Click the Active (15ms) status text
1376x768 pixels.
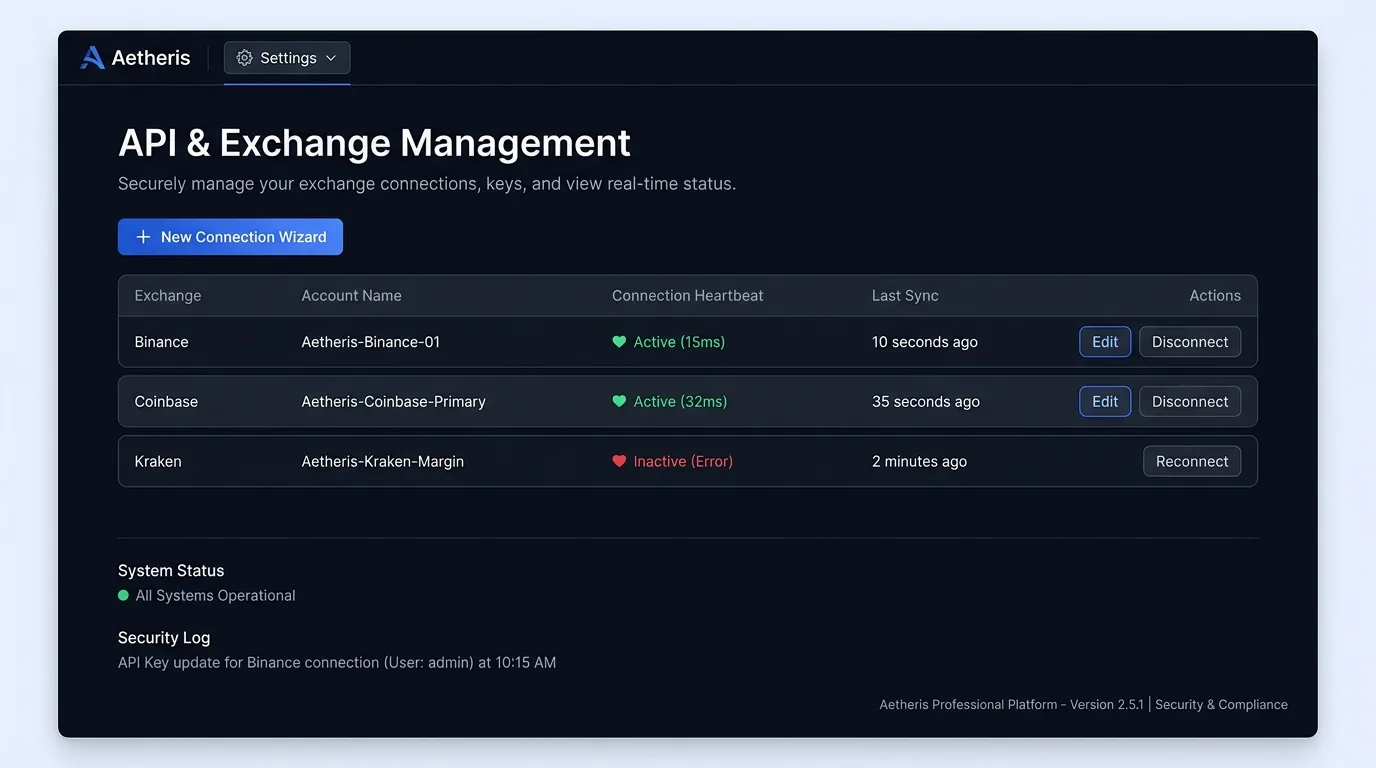(679, 342)
